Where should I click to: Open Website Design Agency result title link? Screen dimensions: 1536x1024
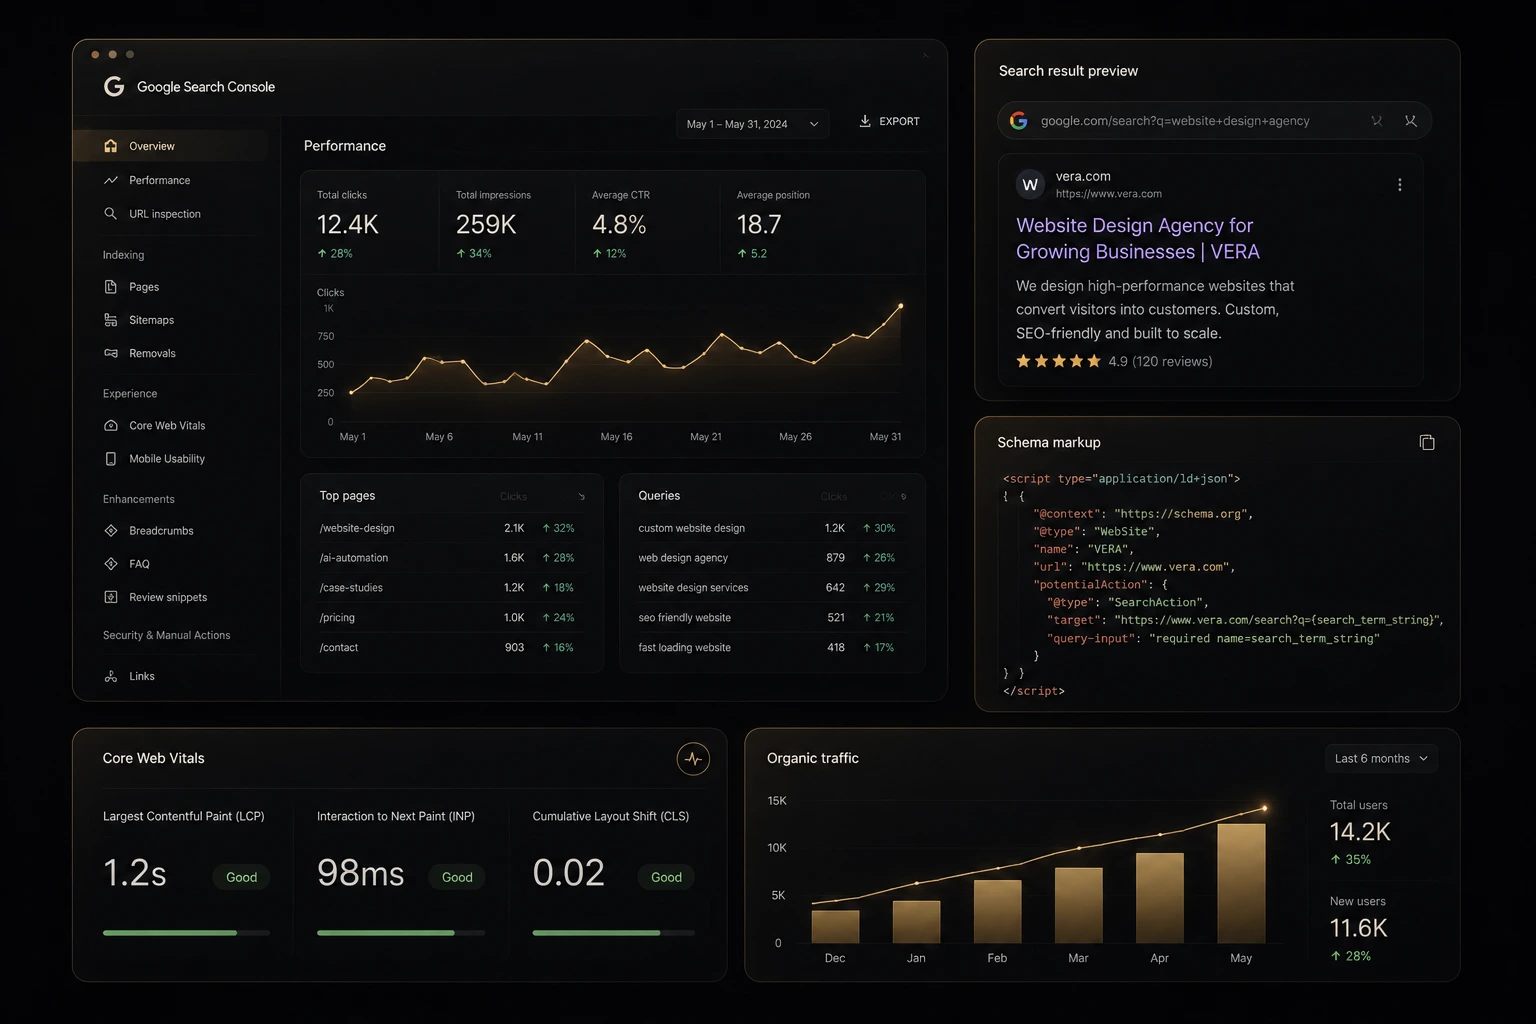click(1137, 239)
